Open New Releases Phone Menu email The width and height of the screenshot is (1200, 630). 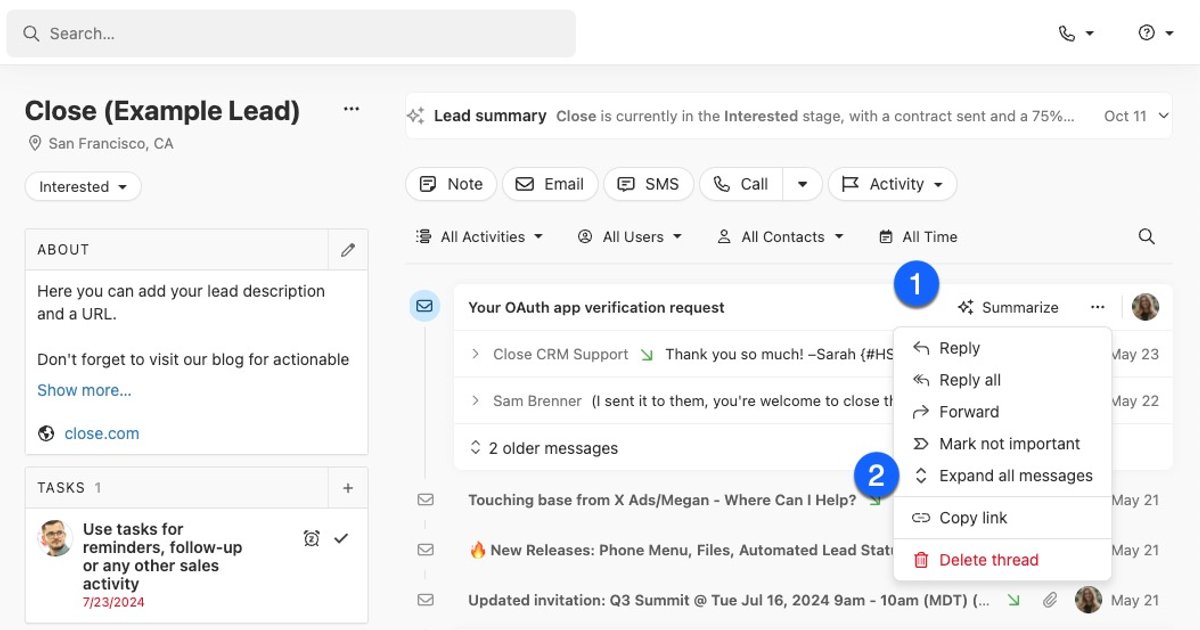click(x=681, y=550)
